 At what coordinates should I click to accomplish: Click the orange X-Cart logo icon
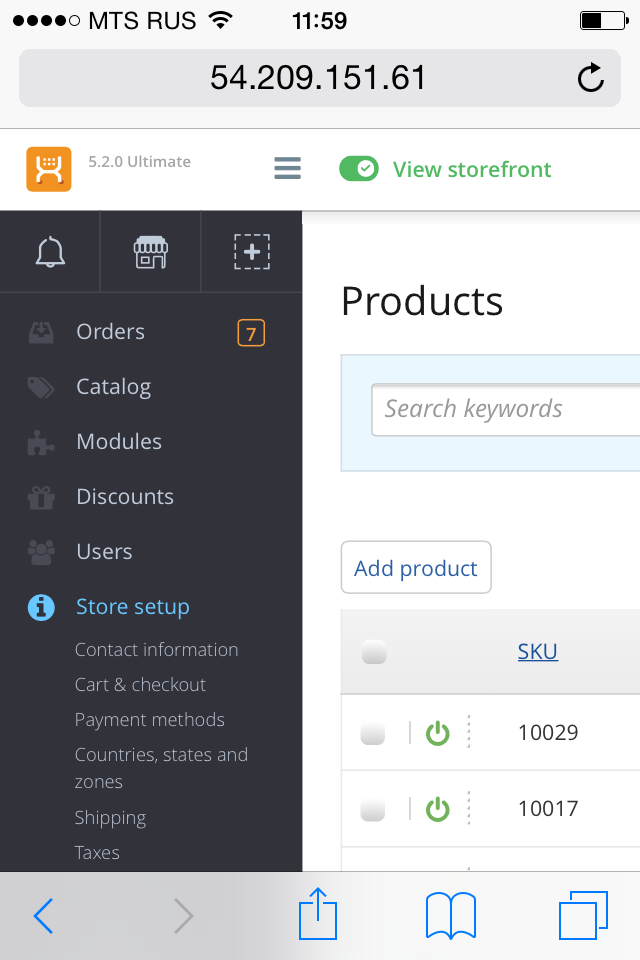coord(49,169)
